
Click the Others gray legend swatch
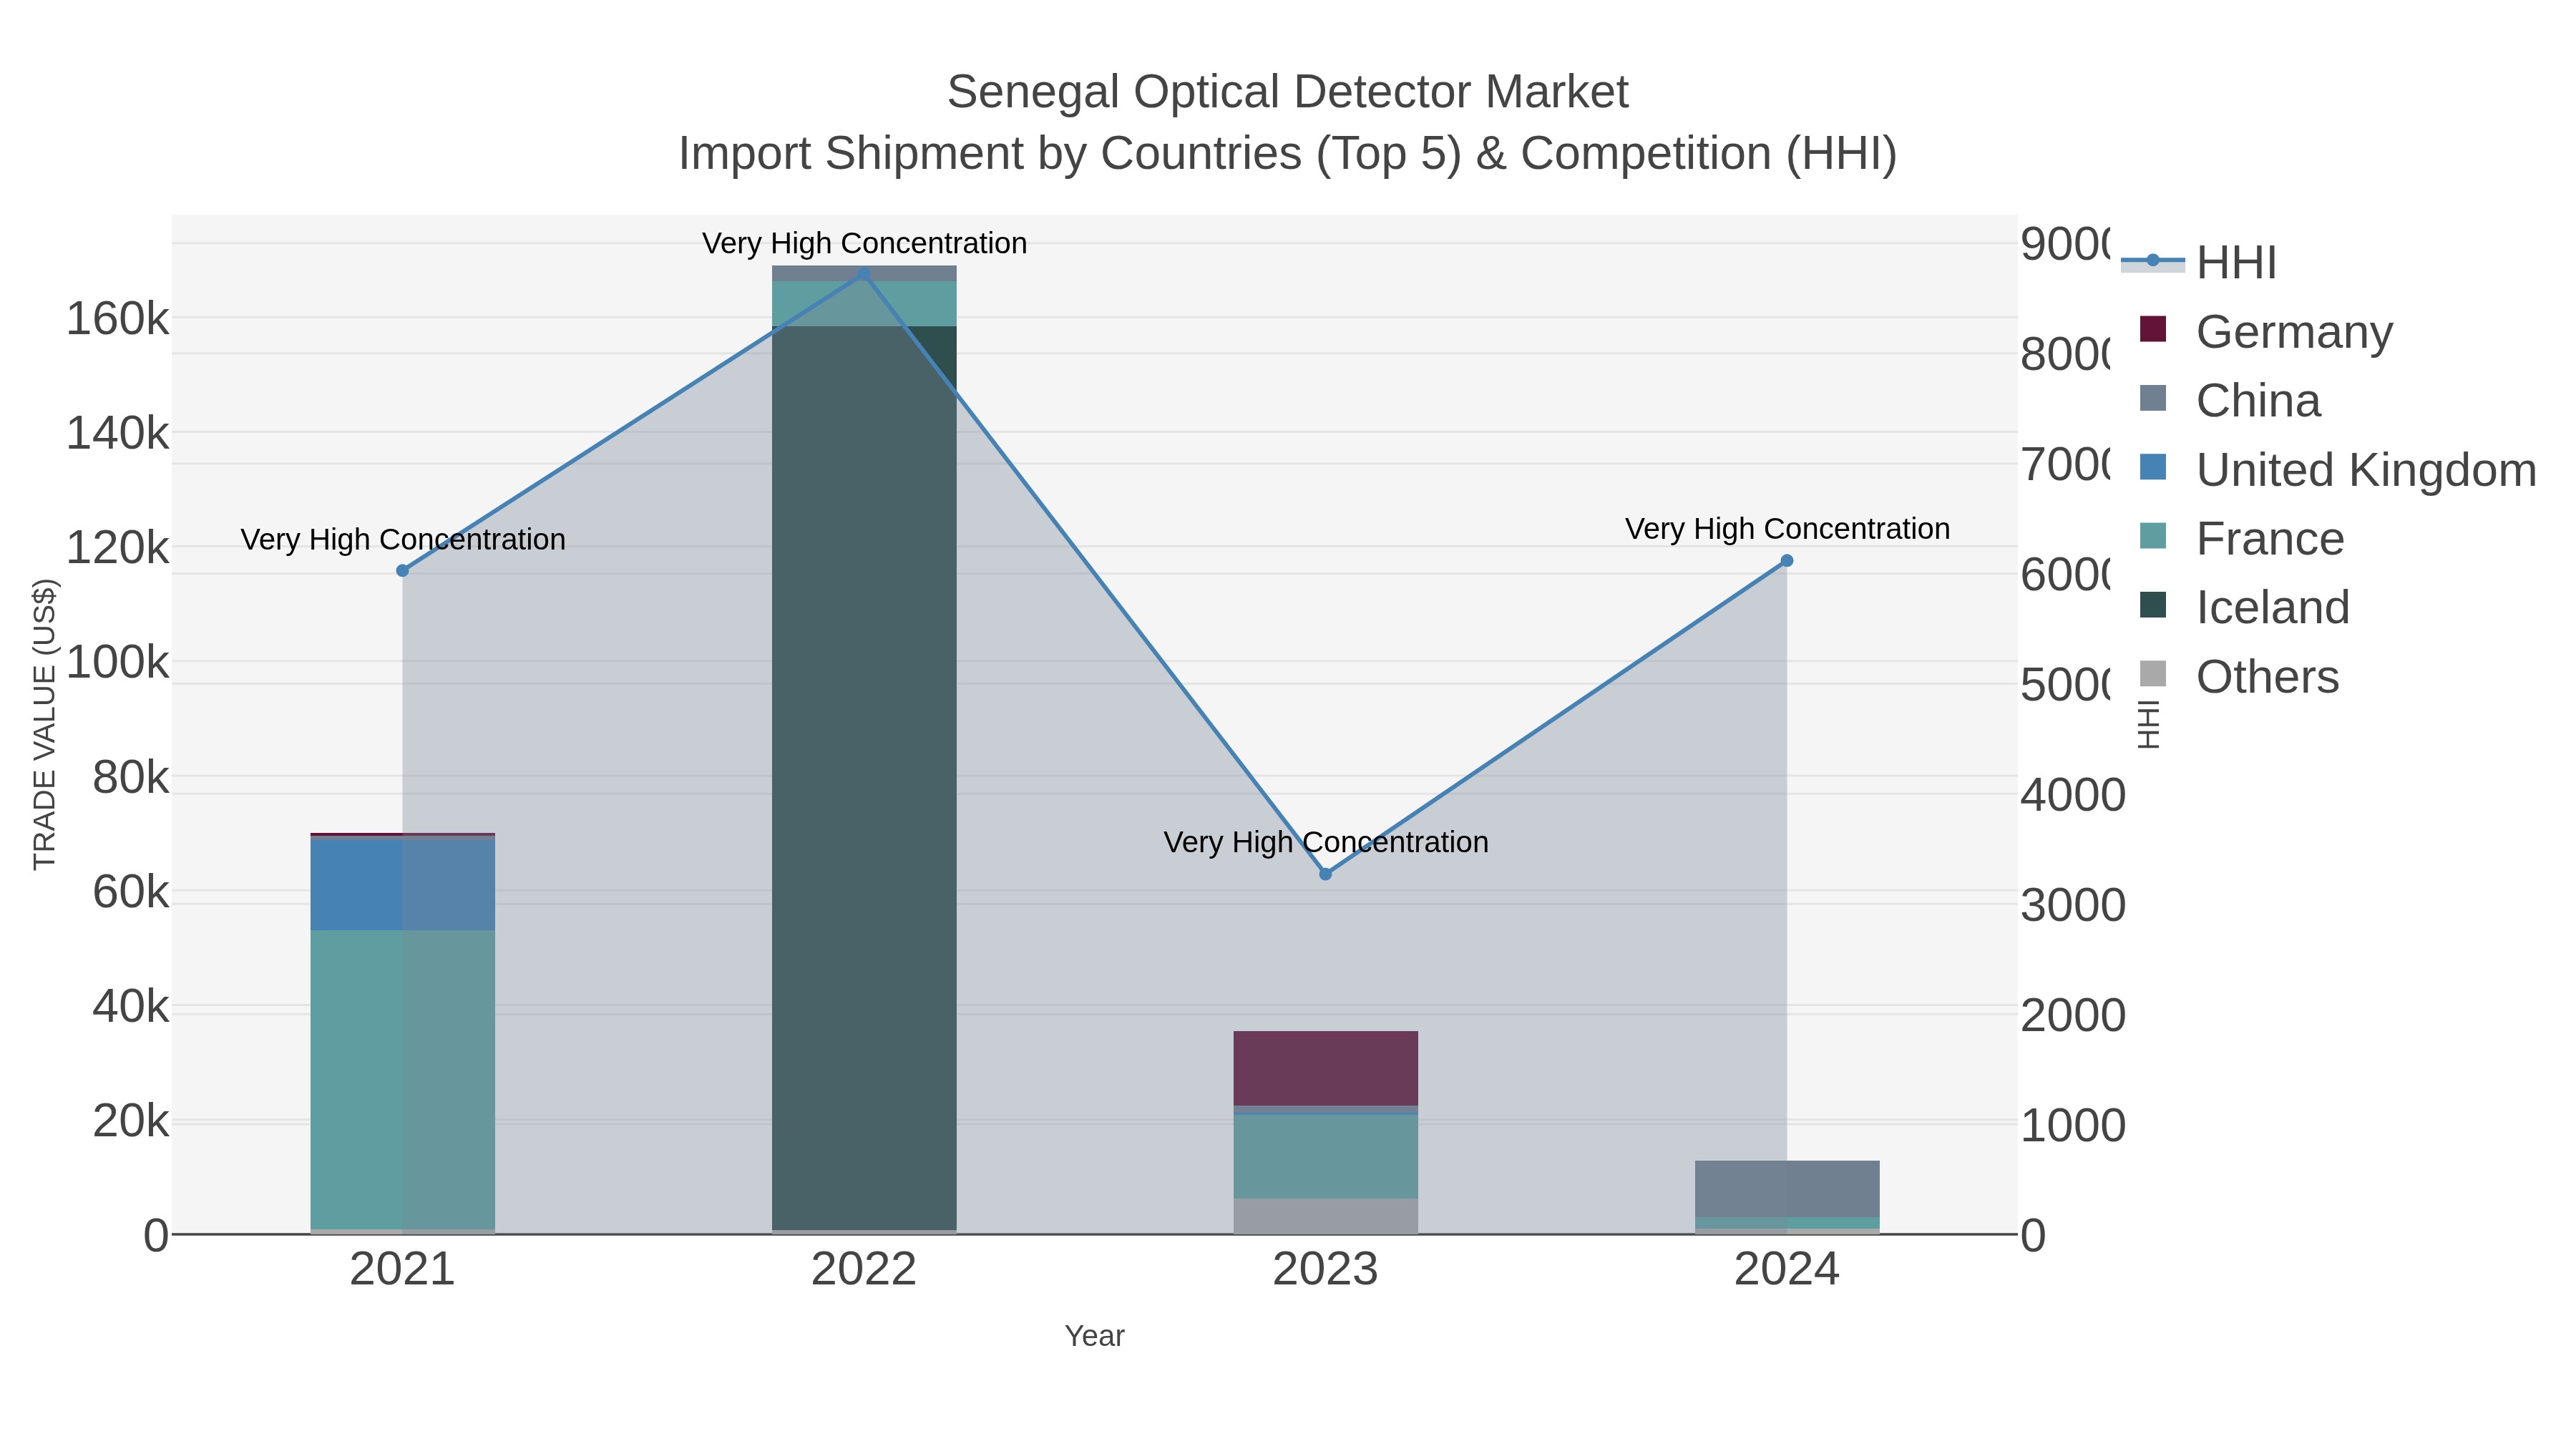tap(2152, 673)
